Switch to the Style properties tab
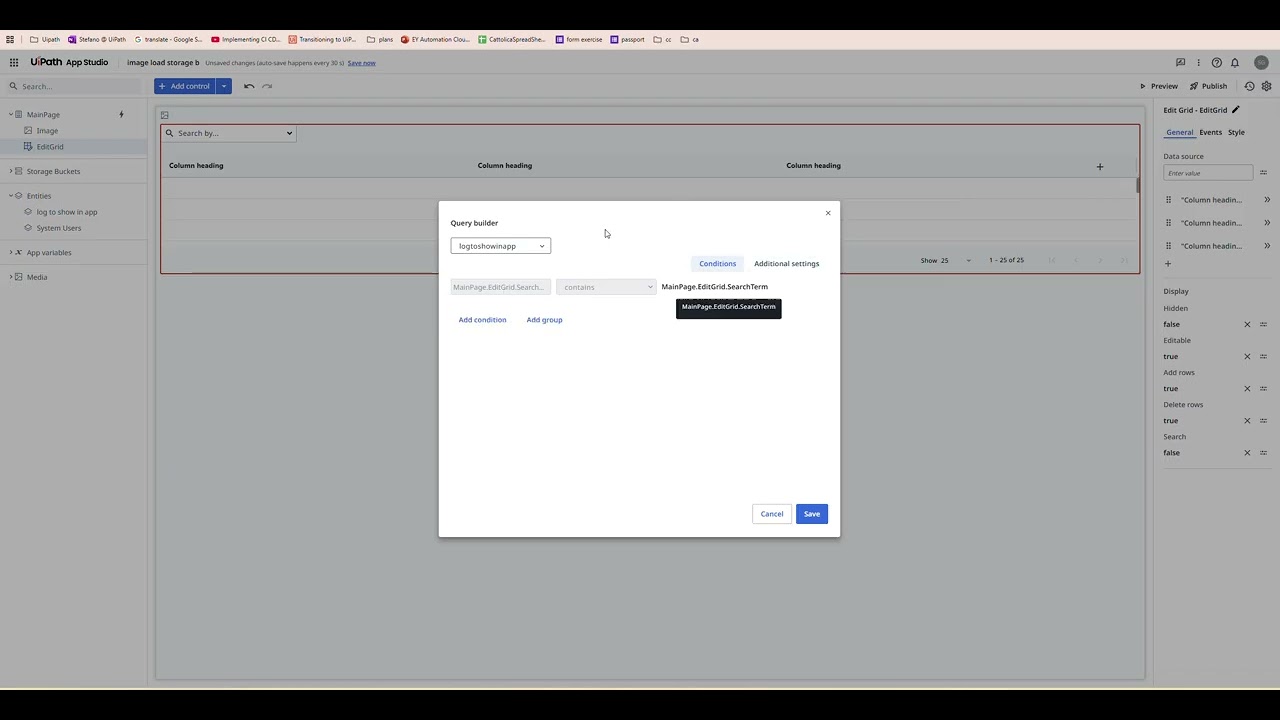Image resolution: width=1280 pixels, height=720 pixels. 1236,132
